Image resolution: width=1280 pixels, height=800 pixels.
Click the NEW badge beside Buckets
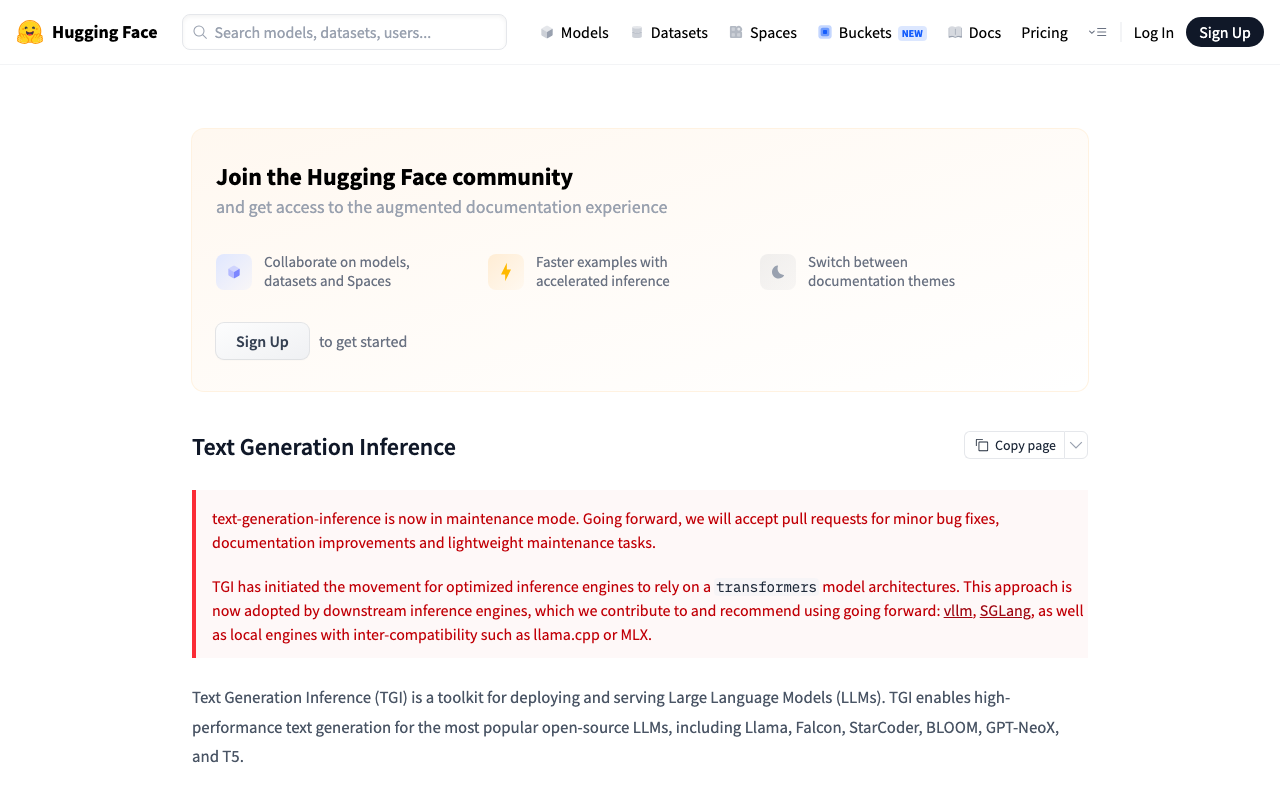coord(912,33)
